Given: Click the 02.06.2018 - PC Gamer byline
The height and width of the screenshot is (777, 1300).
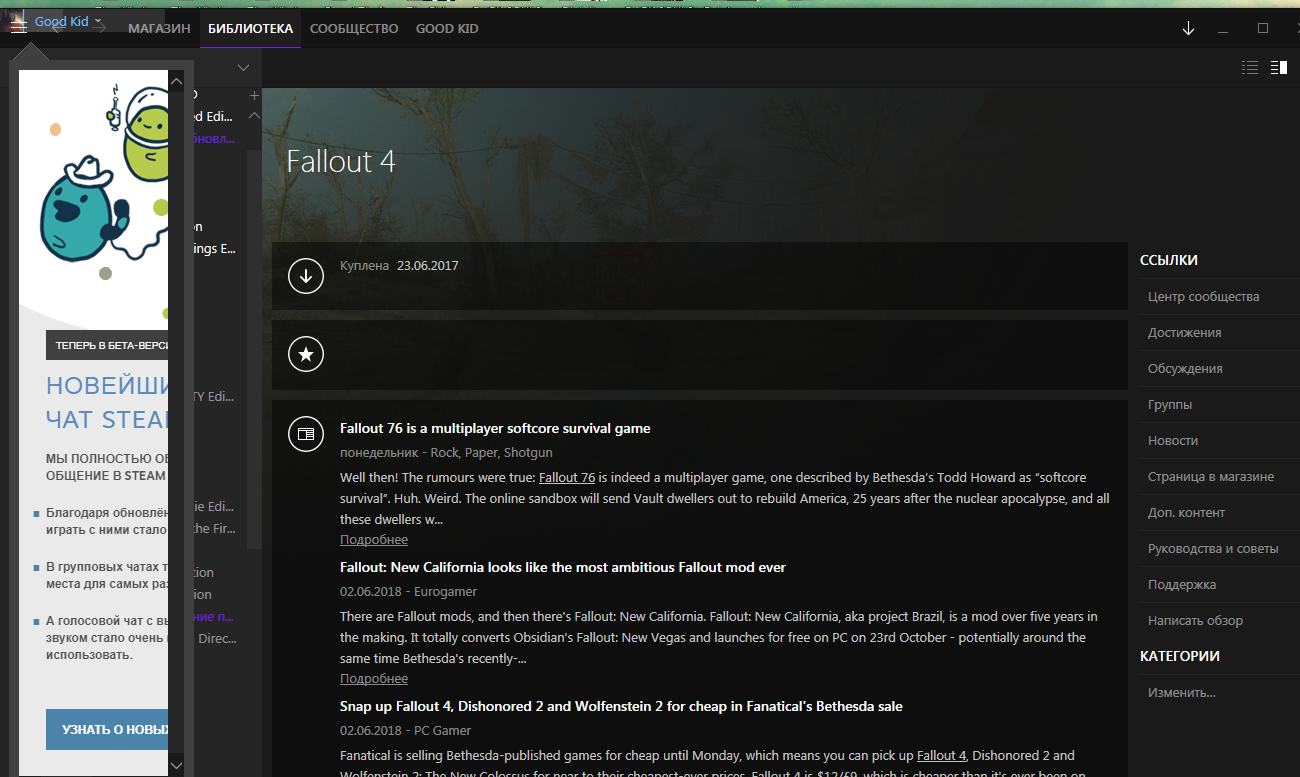Looking at the screenshot, I should [x=405, y=731].
